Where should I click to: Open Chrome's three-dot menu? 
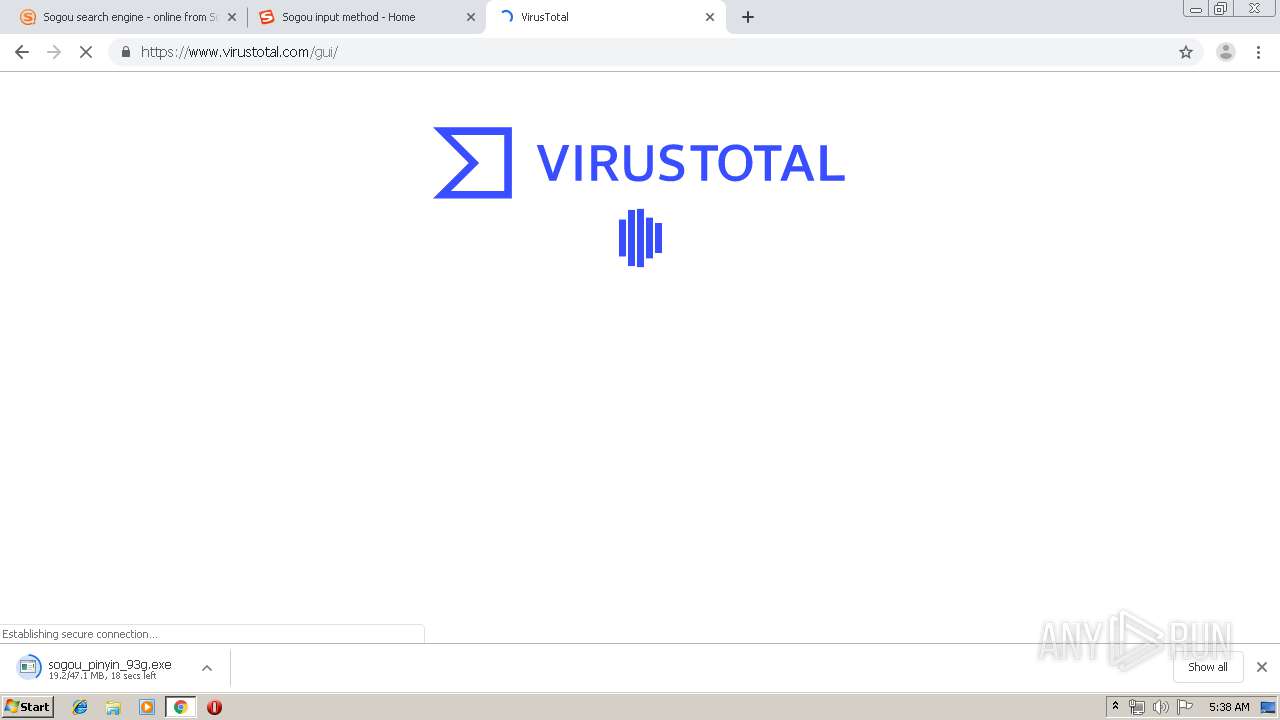(x=1259, y=52)
